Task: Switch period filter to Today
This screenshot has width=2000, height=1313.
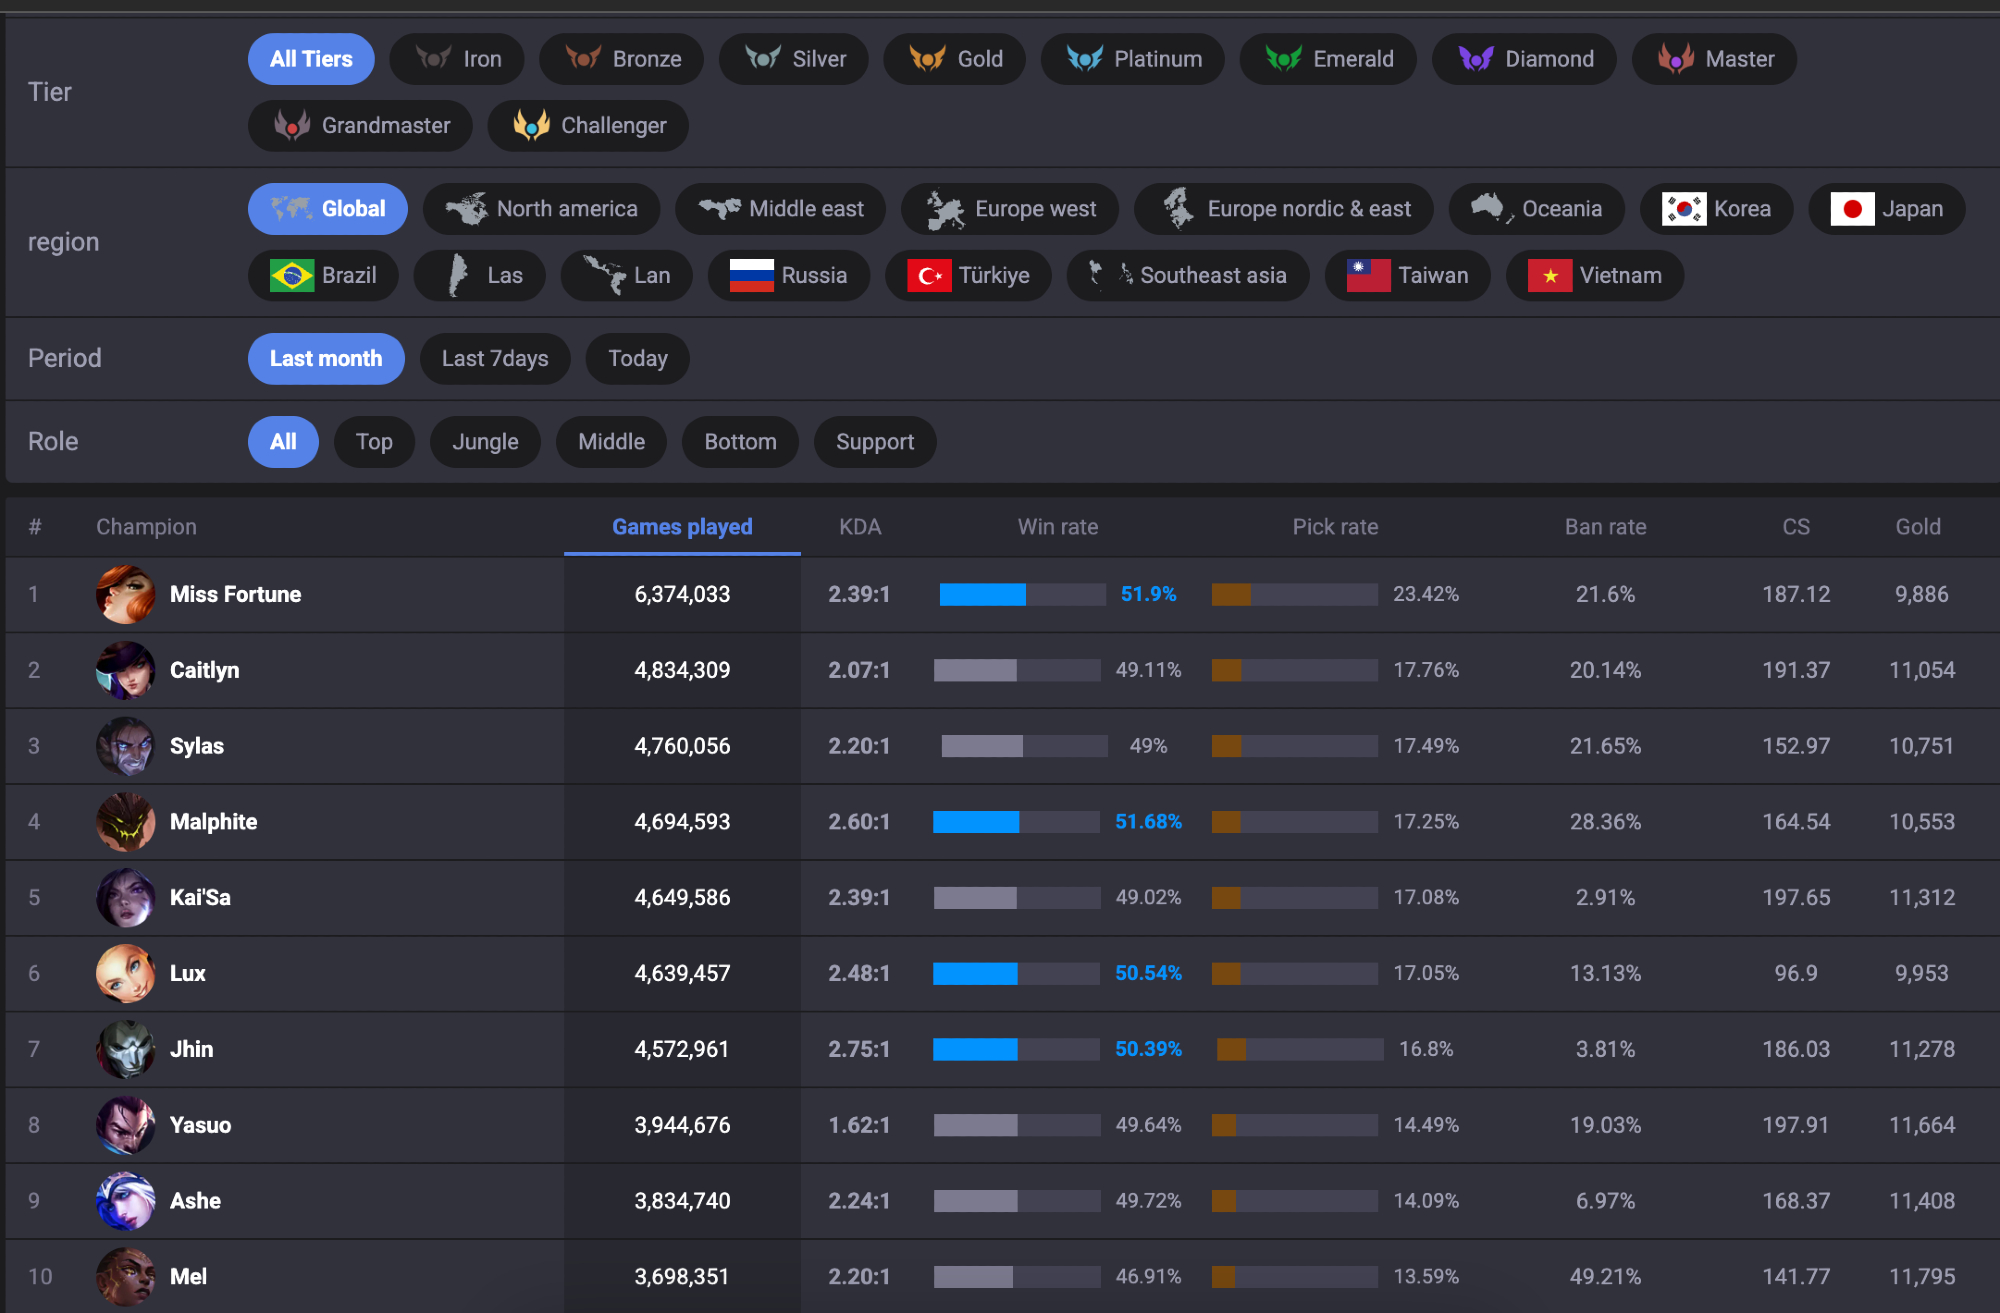Action: point(637,359)
